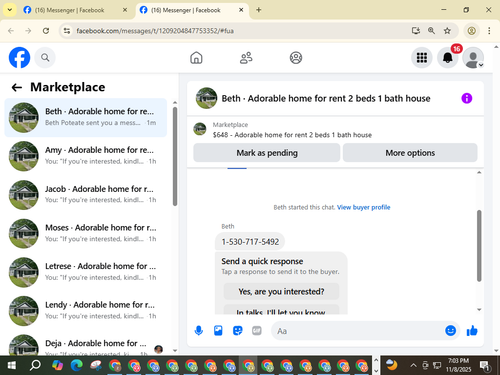Open View buyer profile link
The width and height of the screenshot is (500, 375).
(363, 207)
